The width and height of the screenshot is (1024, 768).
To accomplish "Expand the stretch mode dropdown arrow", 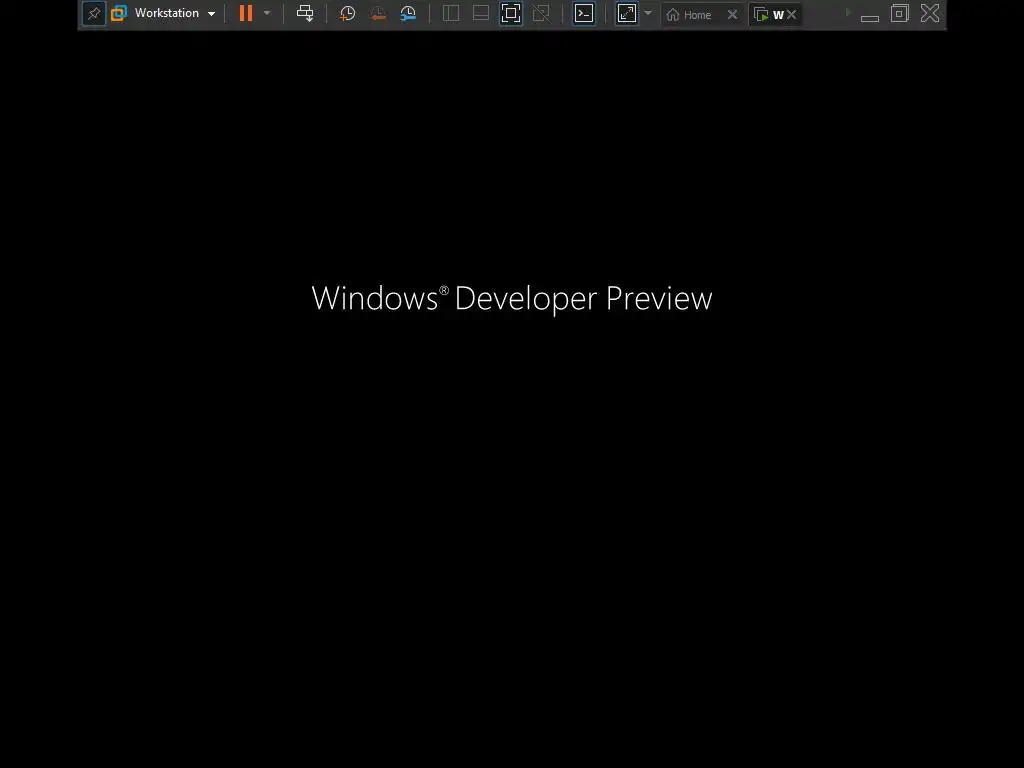I will [x=648, y=13].
